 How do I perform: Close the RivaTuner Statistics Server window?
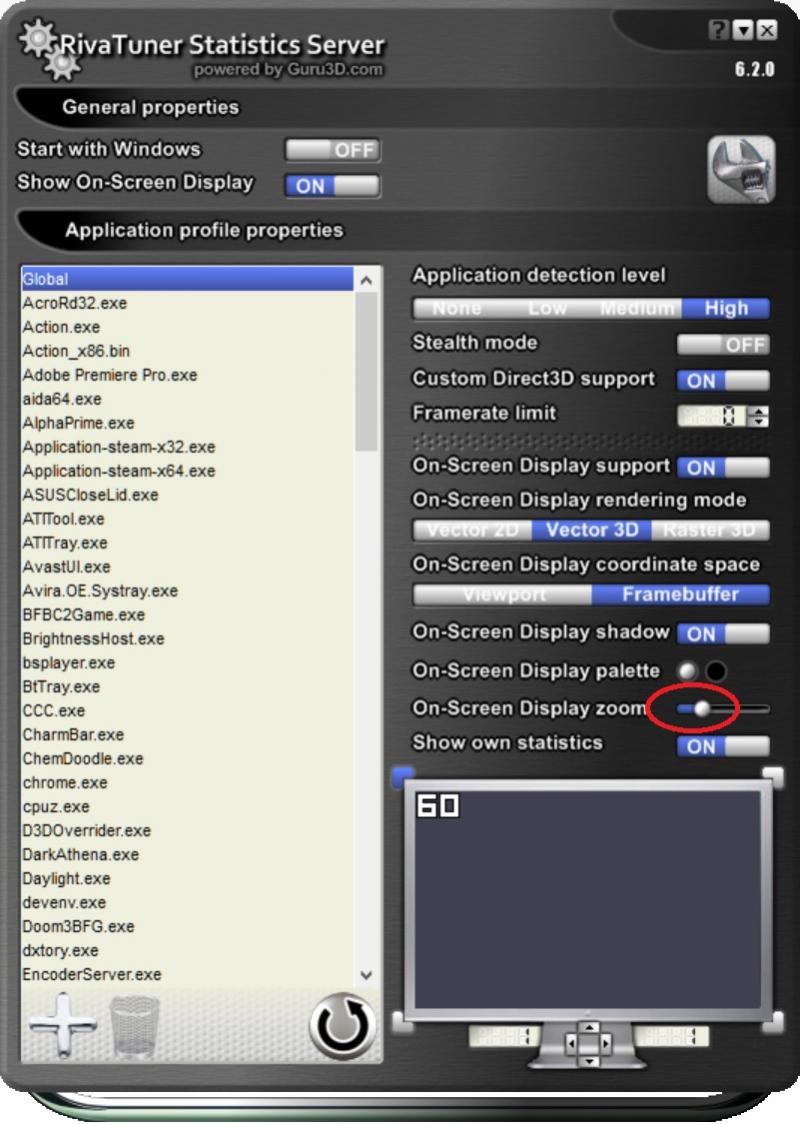click(767, 30)
